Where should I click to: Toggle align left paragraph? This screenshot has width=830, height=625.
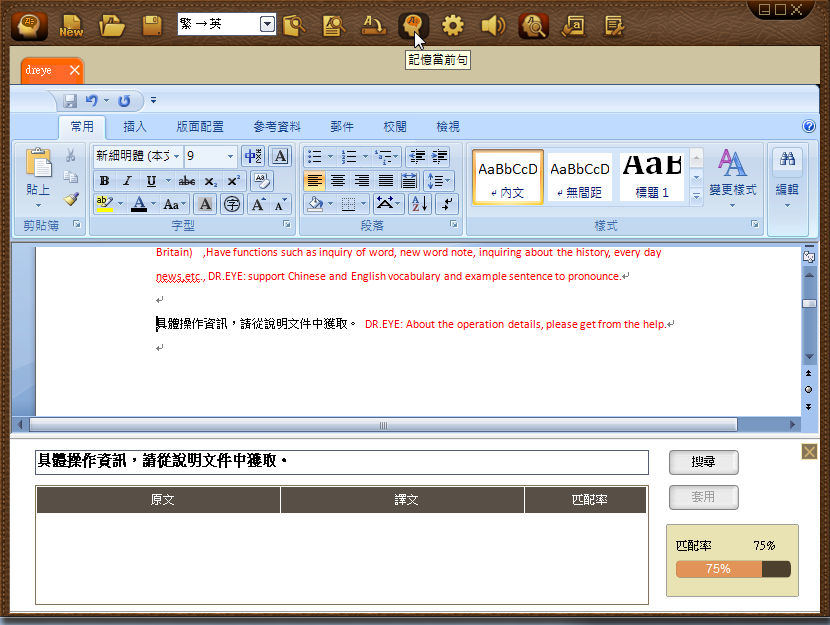(314, 180)
